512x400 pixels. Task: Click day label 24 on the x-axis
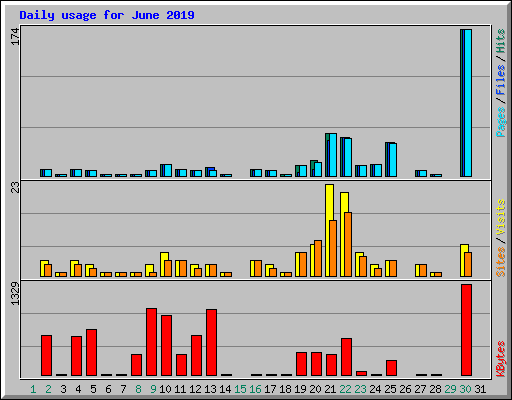[375, 389]
